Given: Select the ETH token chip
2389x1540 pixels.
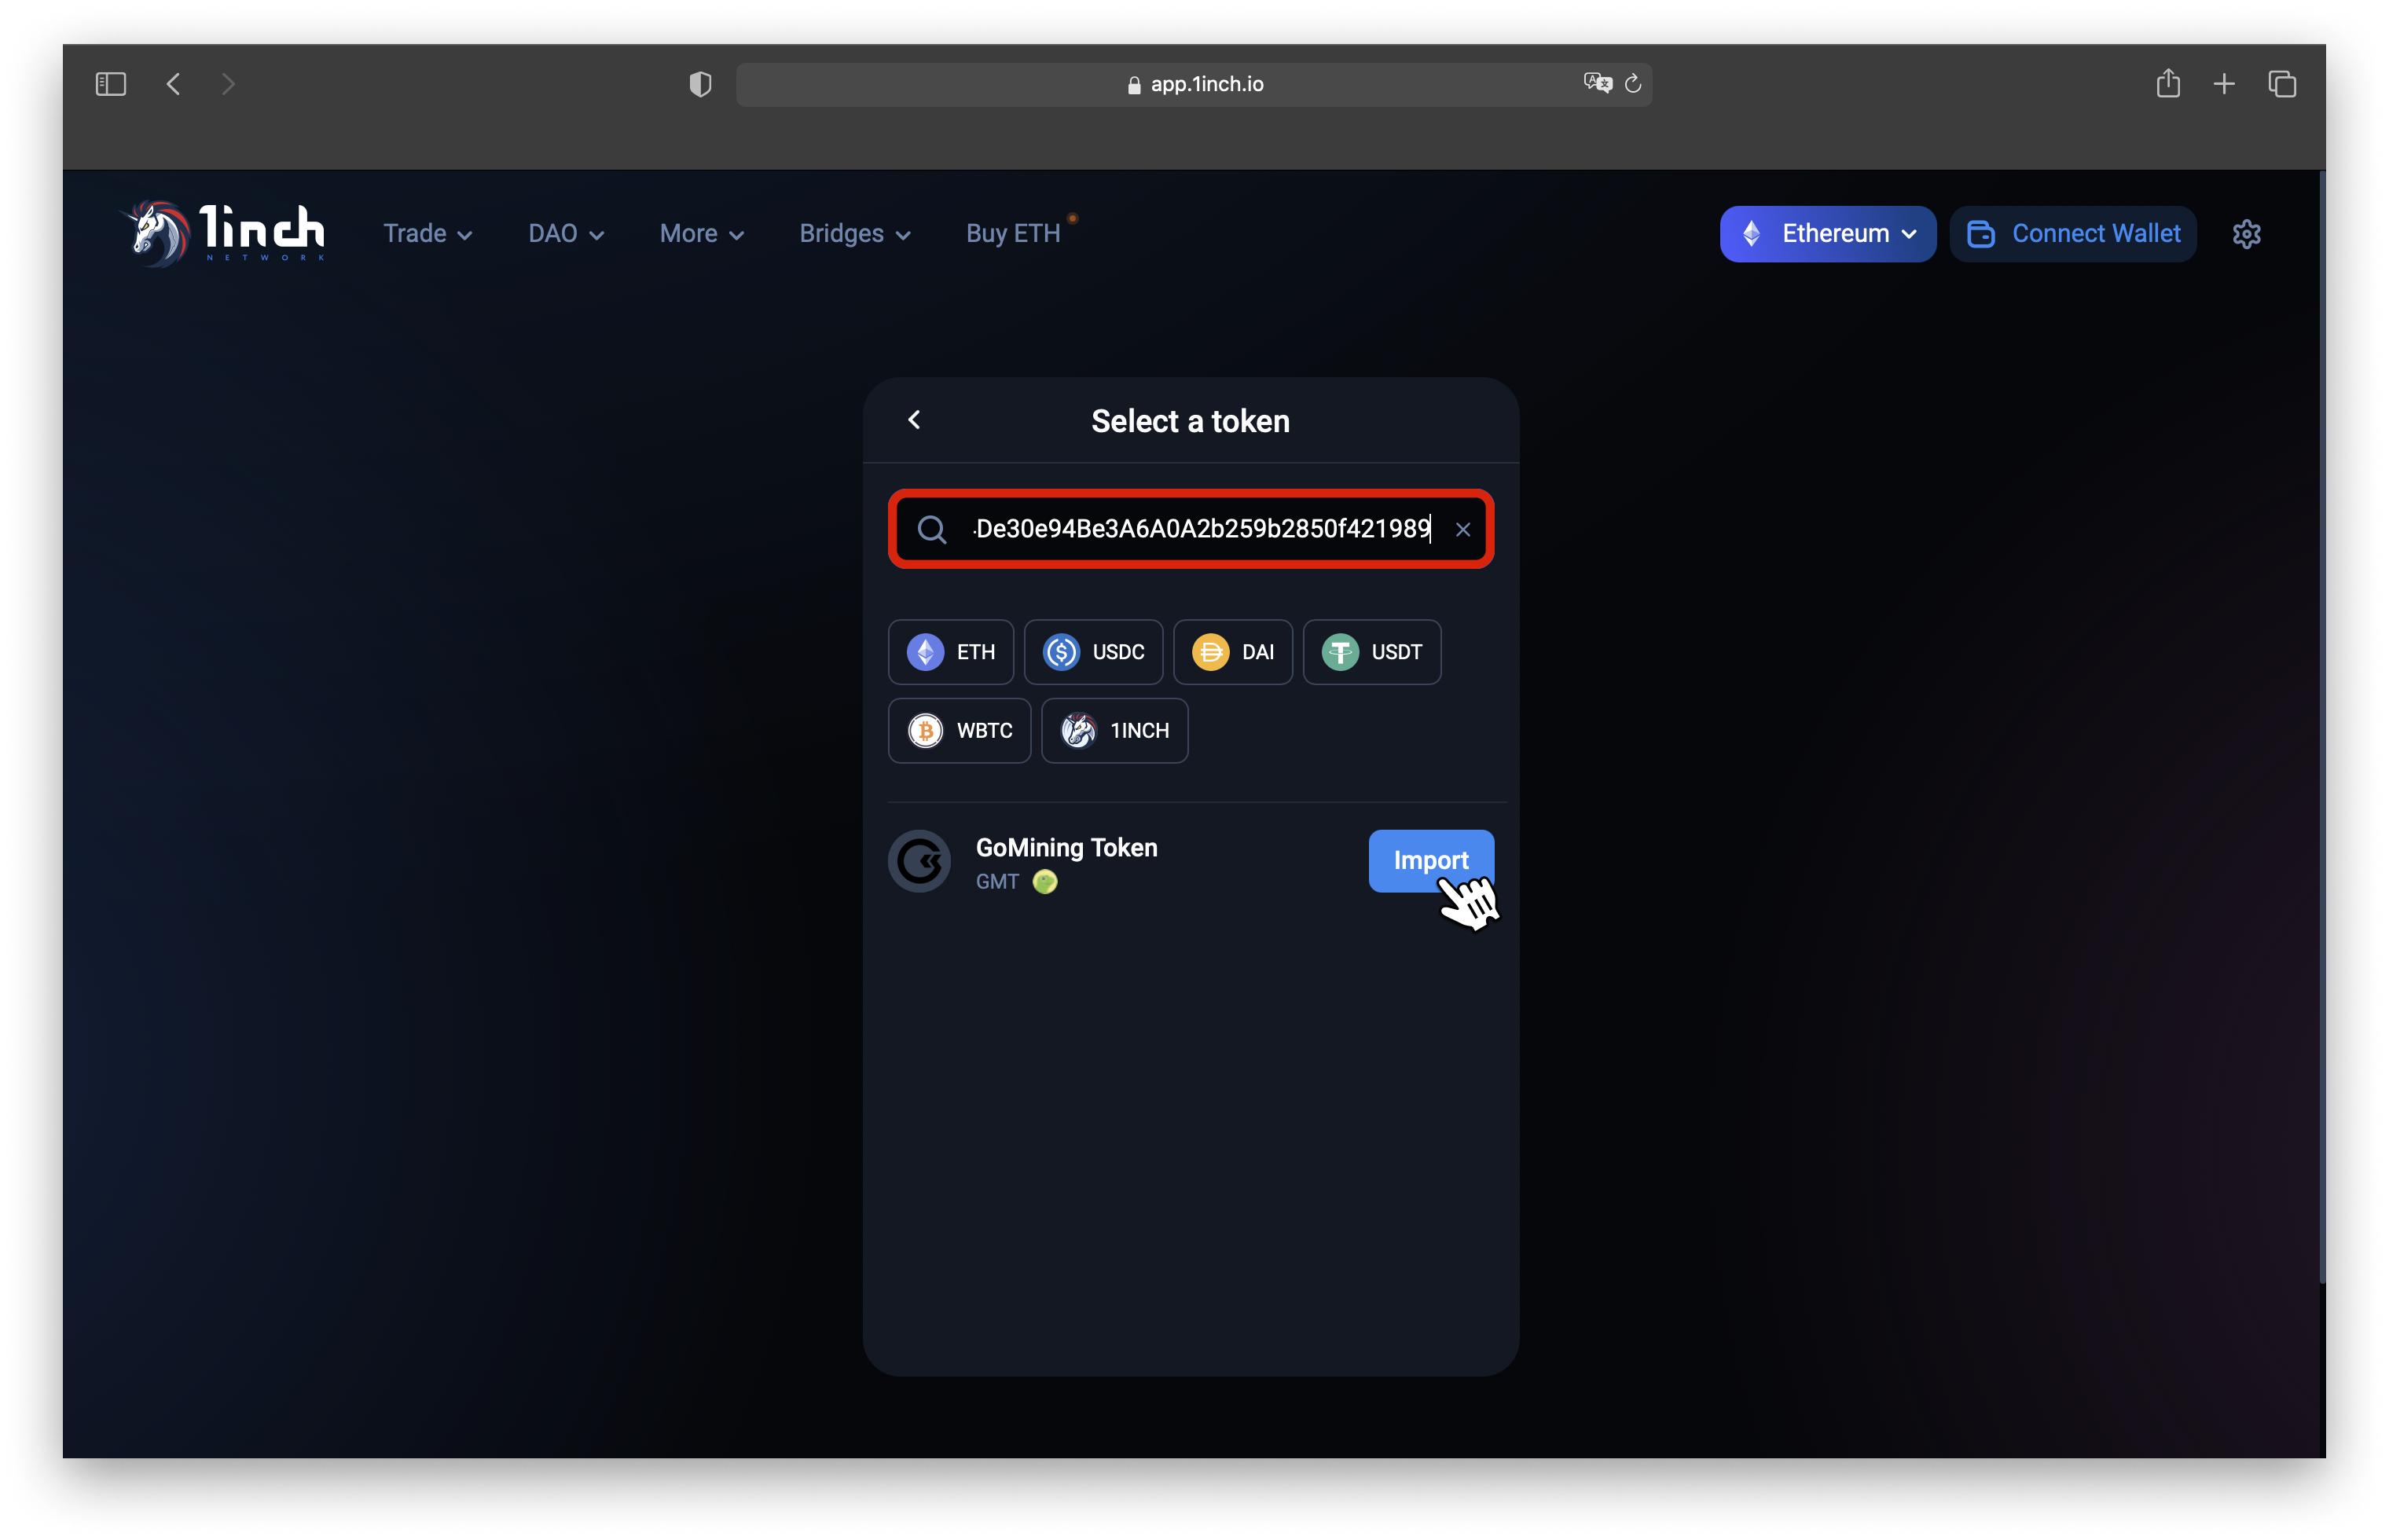Looking at the screenshot, I should click(950, 652).
